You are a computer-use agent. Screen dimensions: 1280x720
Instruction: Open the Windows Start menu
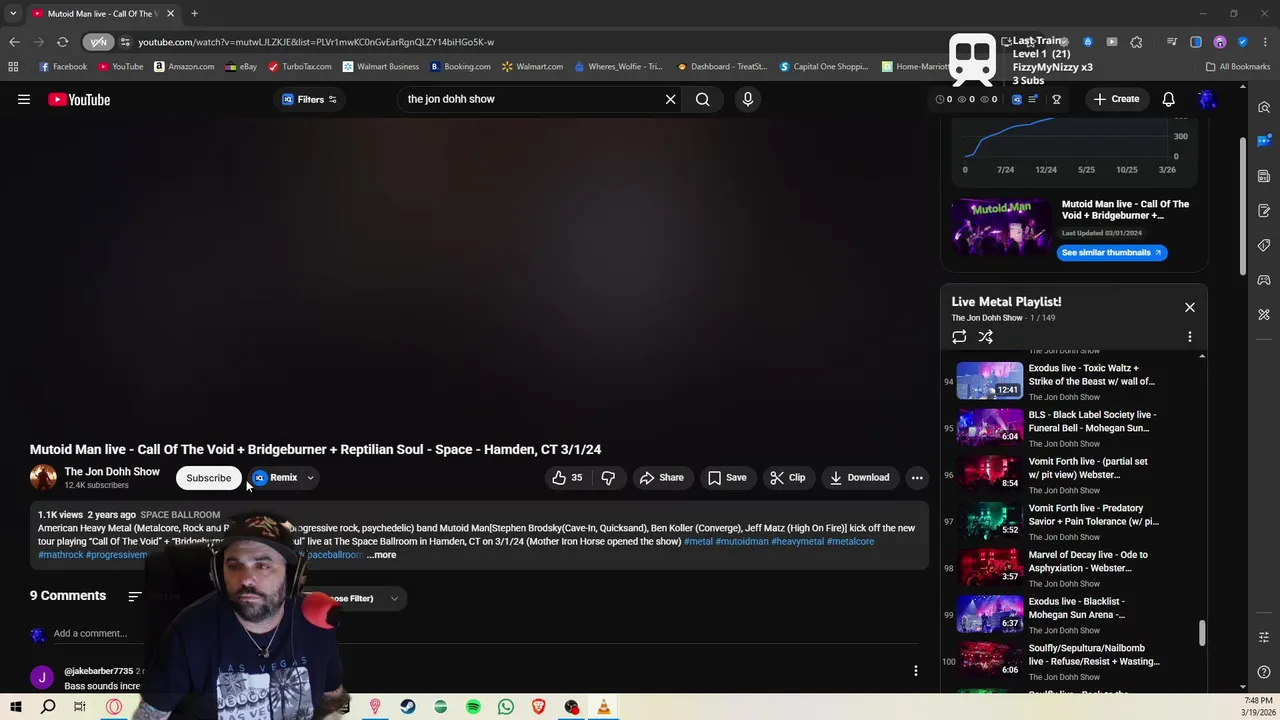tap(15, 707)
